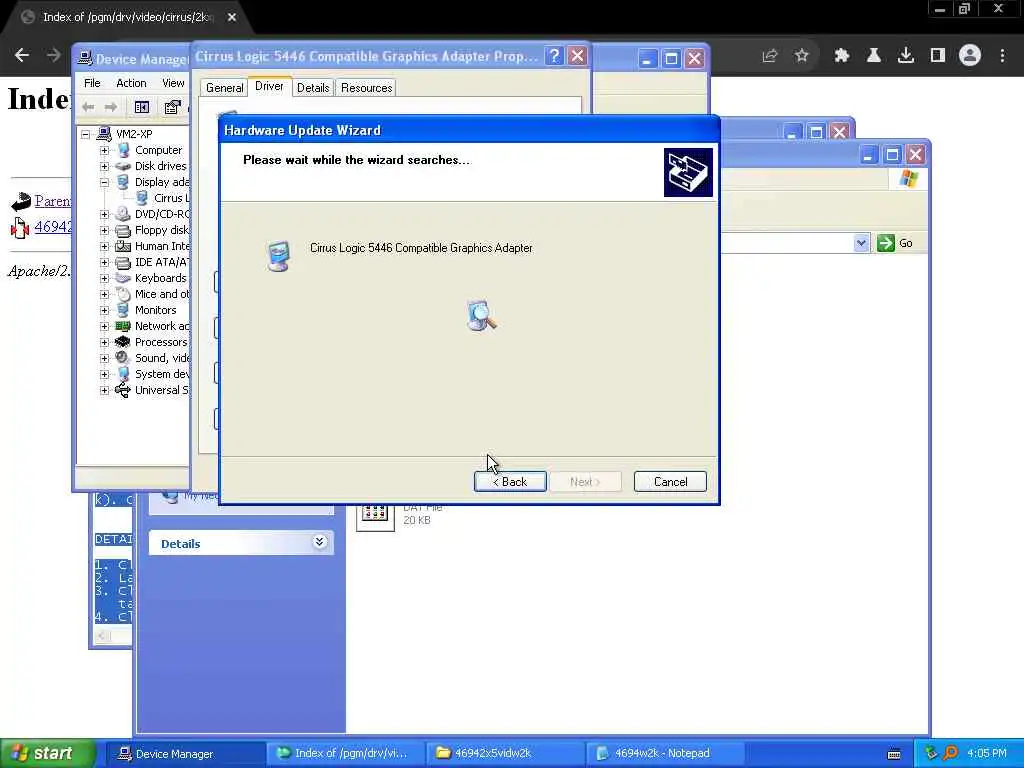
Task: Expand the Keyboards node
Action: [x=104, y=278]
